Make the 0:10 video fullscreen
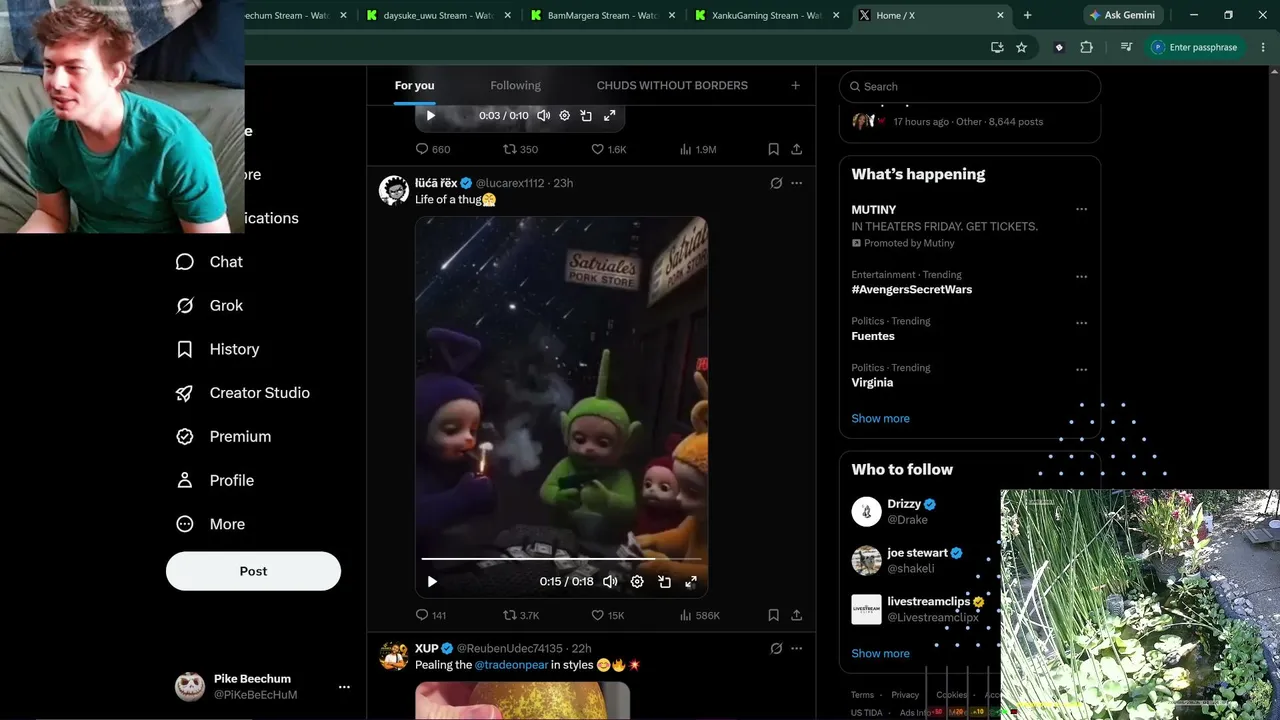This screenshot has width=1280, height=720. 610,115
